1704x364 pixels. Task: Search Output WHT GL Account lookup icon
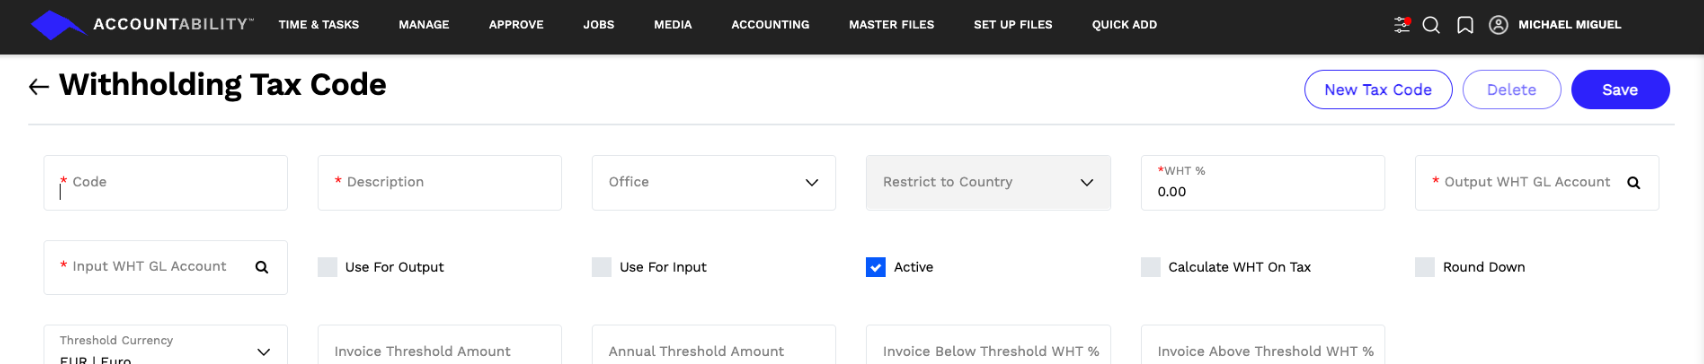1633,183
